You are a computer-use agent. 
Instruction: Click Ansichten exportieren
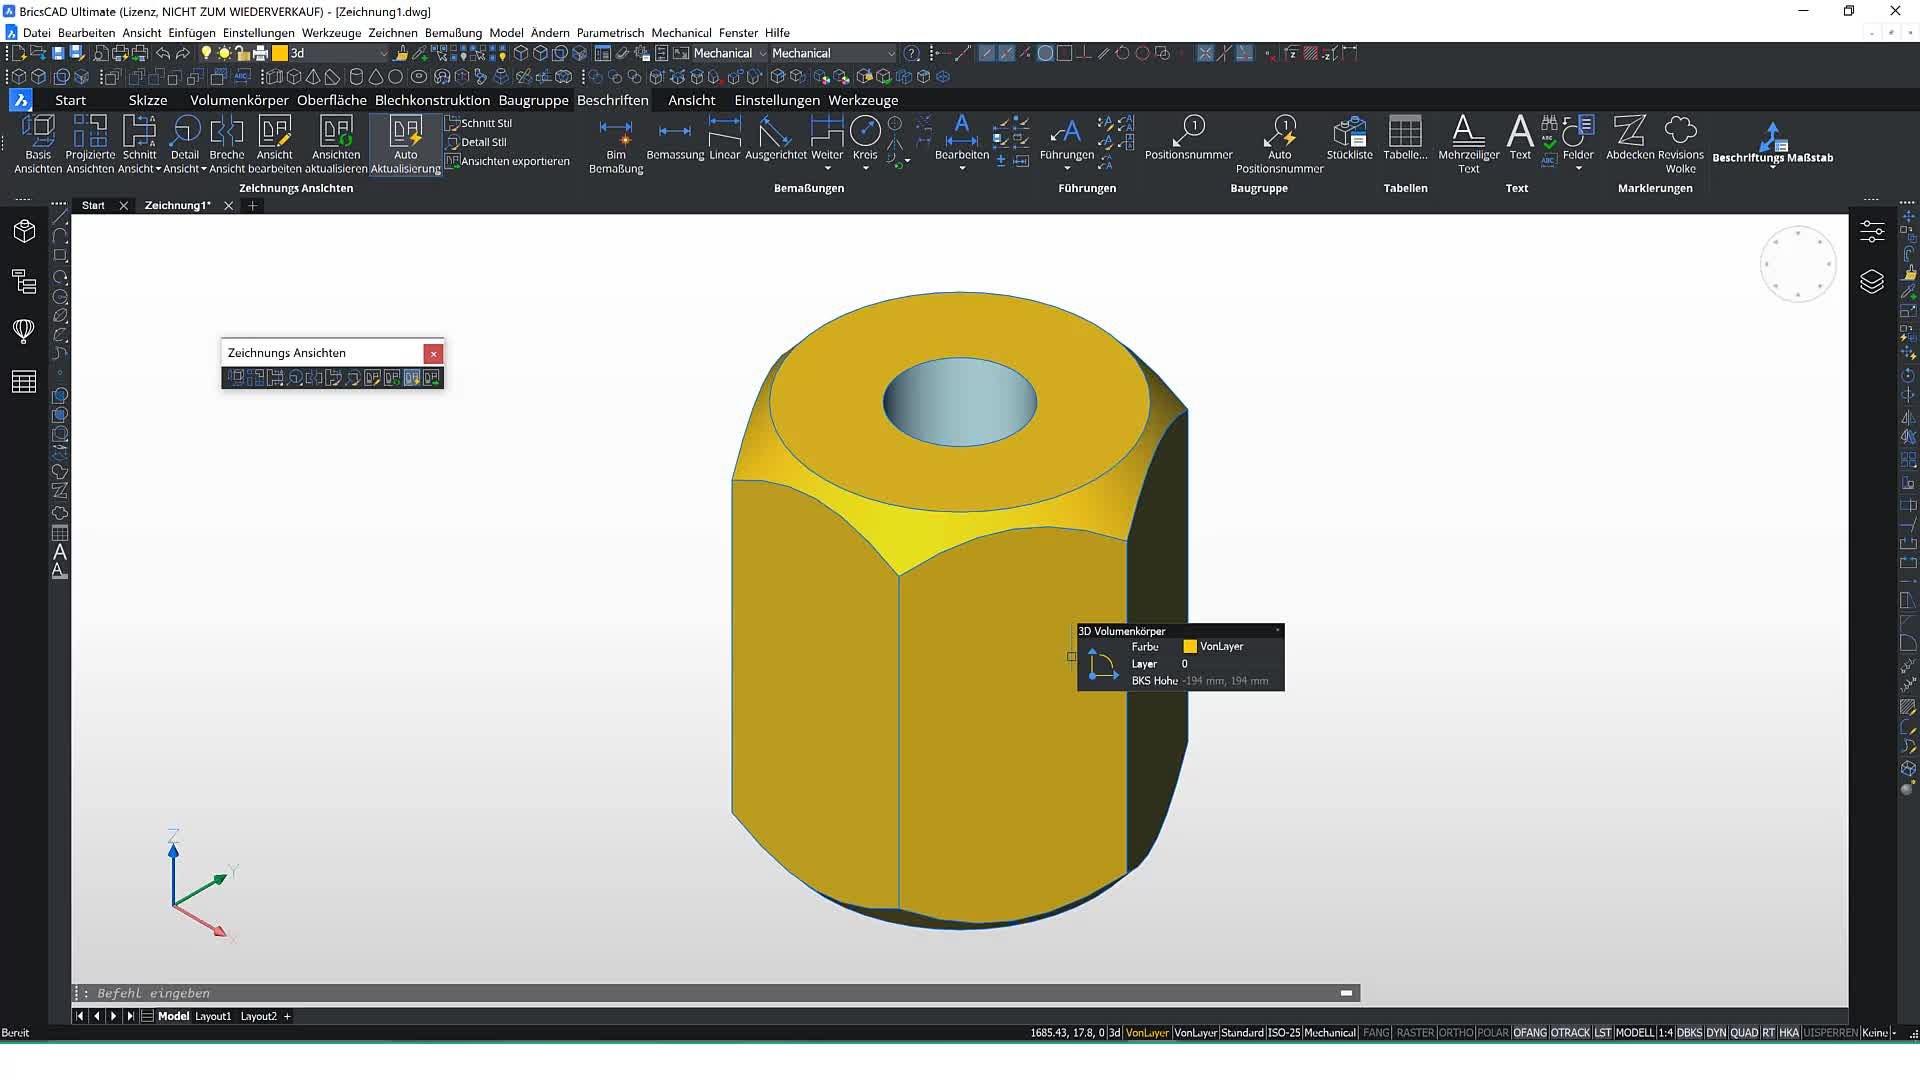point(507,161)
